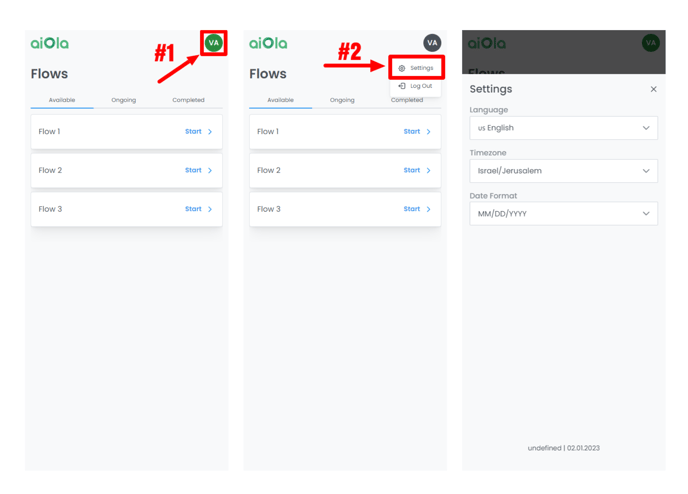Click chevron arrow beside Flow 3 in middle panel

[x=428, y=209]
